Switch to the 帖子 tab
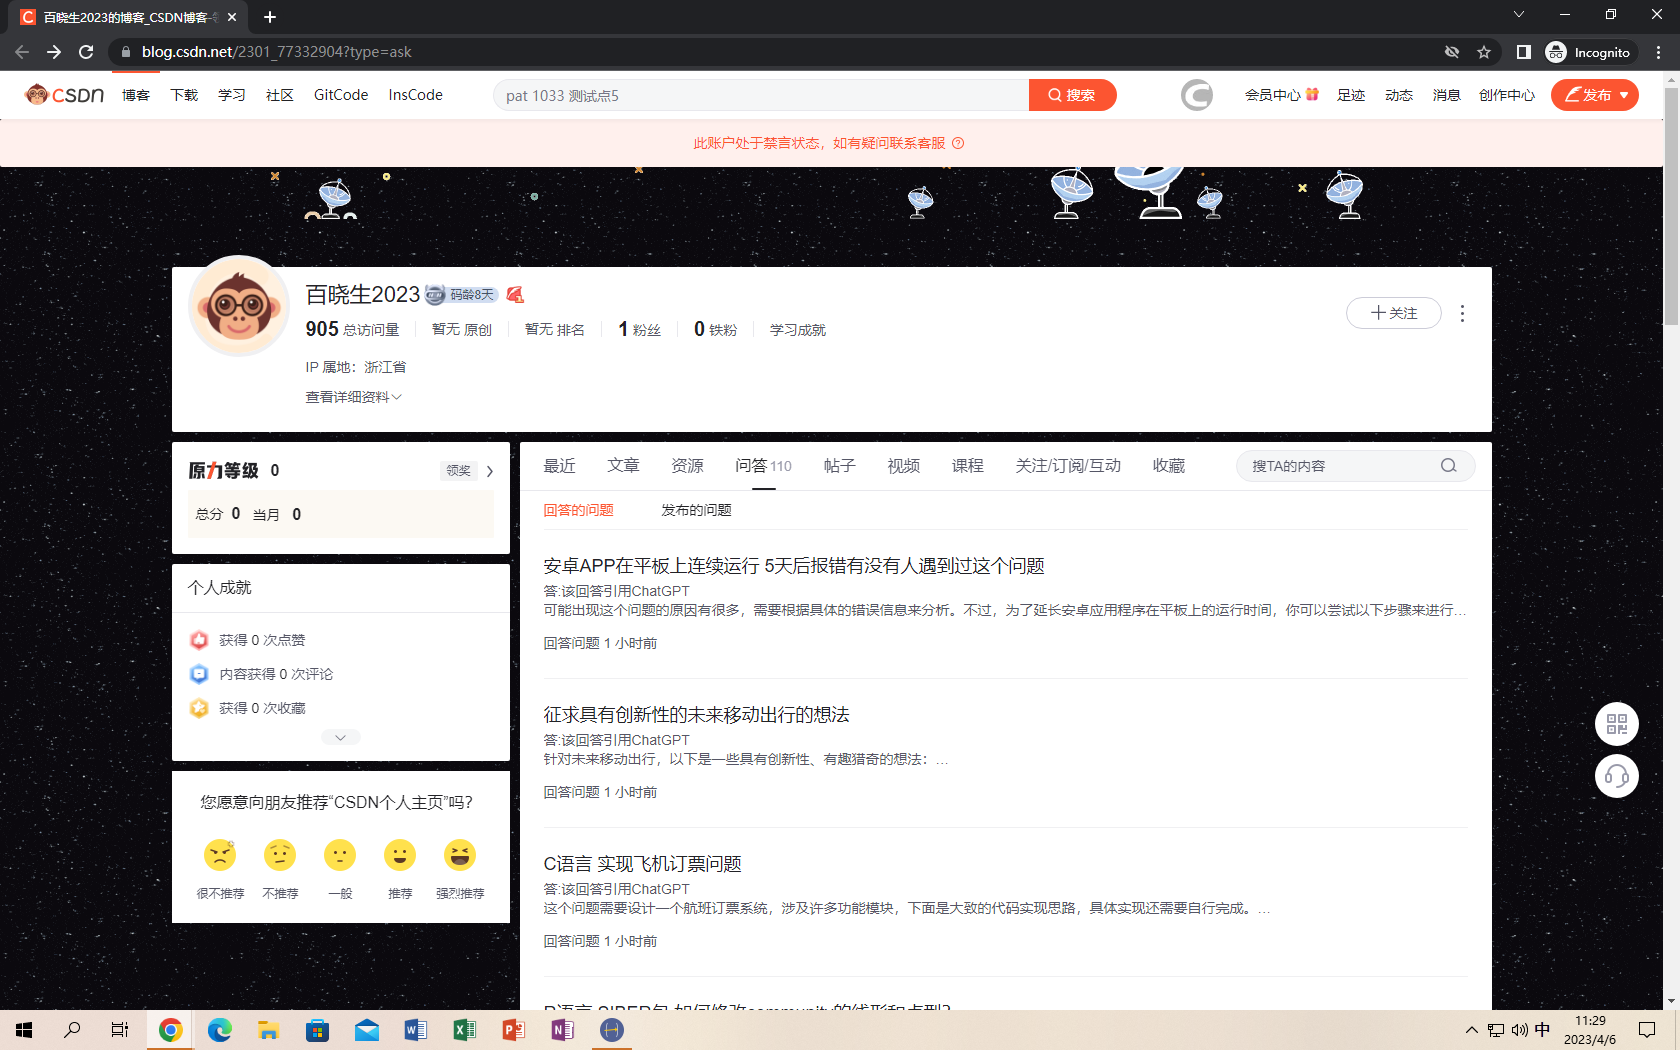 point(839,466)
